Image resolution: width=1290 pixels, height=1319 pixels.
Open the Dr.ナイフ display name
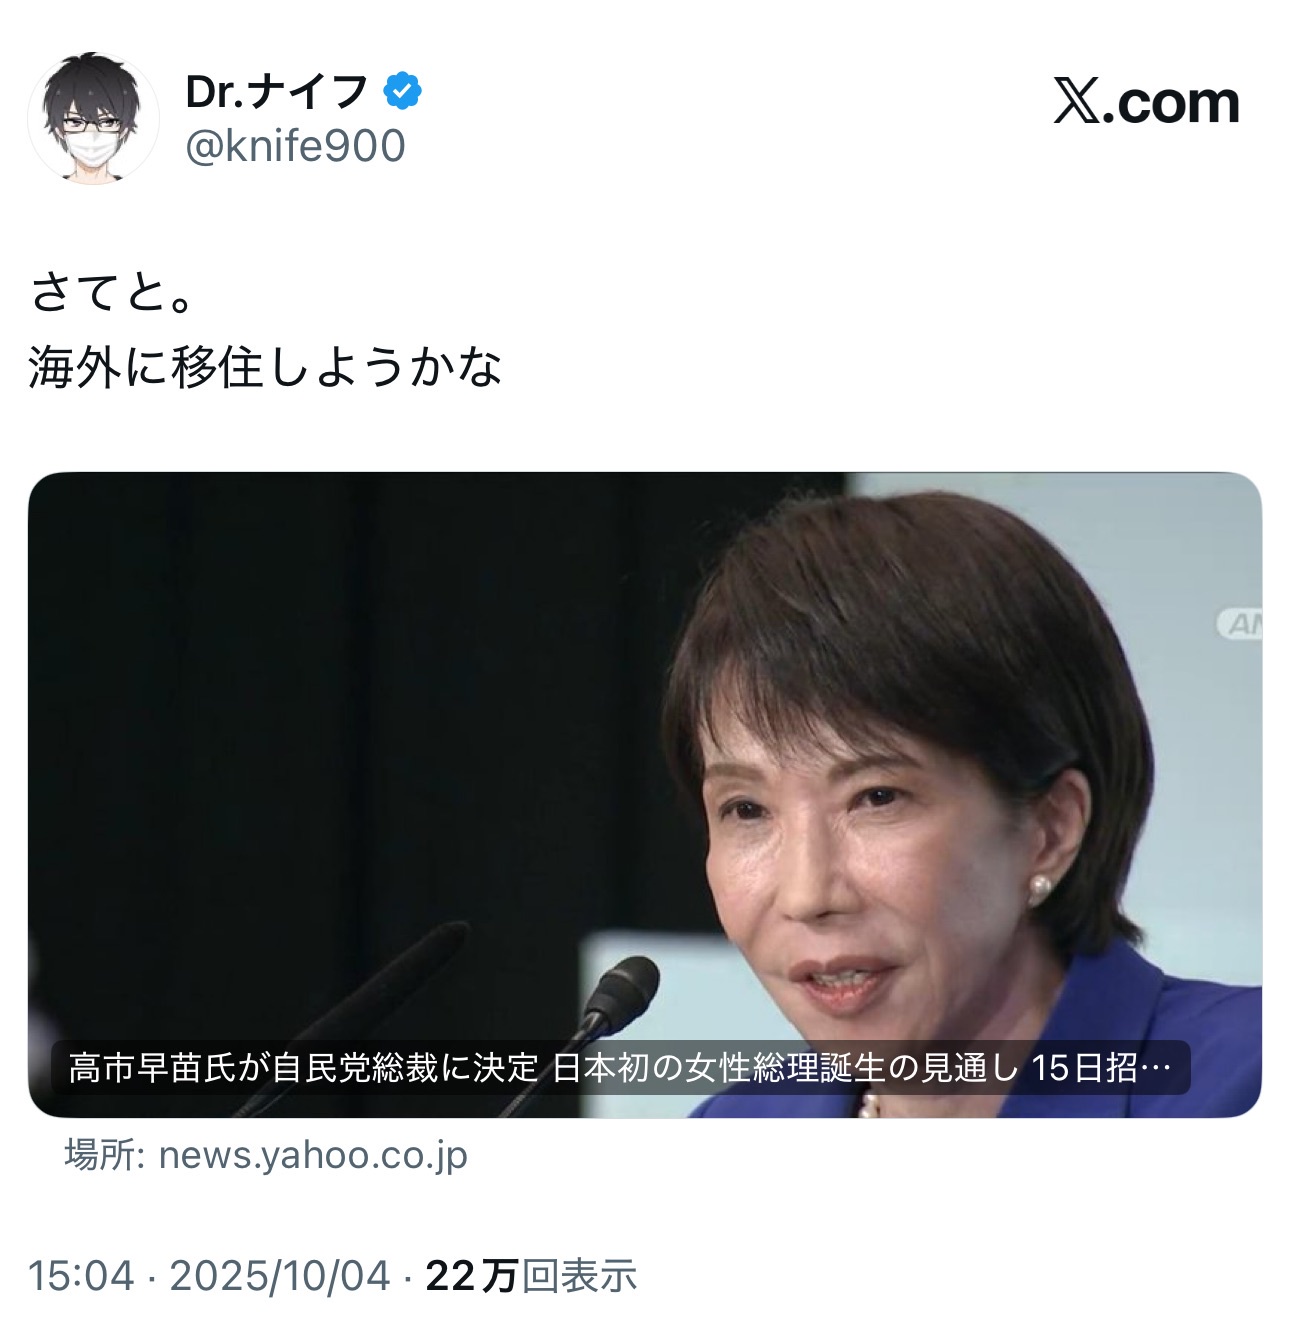point(277,92)
